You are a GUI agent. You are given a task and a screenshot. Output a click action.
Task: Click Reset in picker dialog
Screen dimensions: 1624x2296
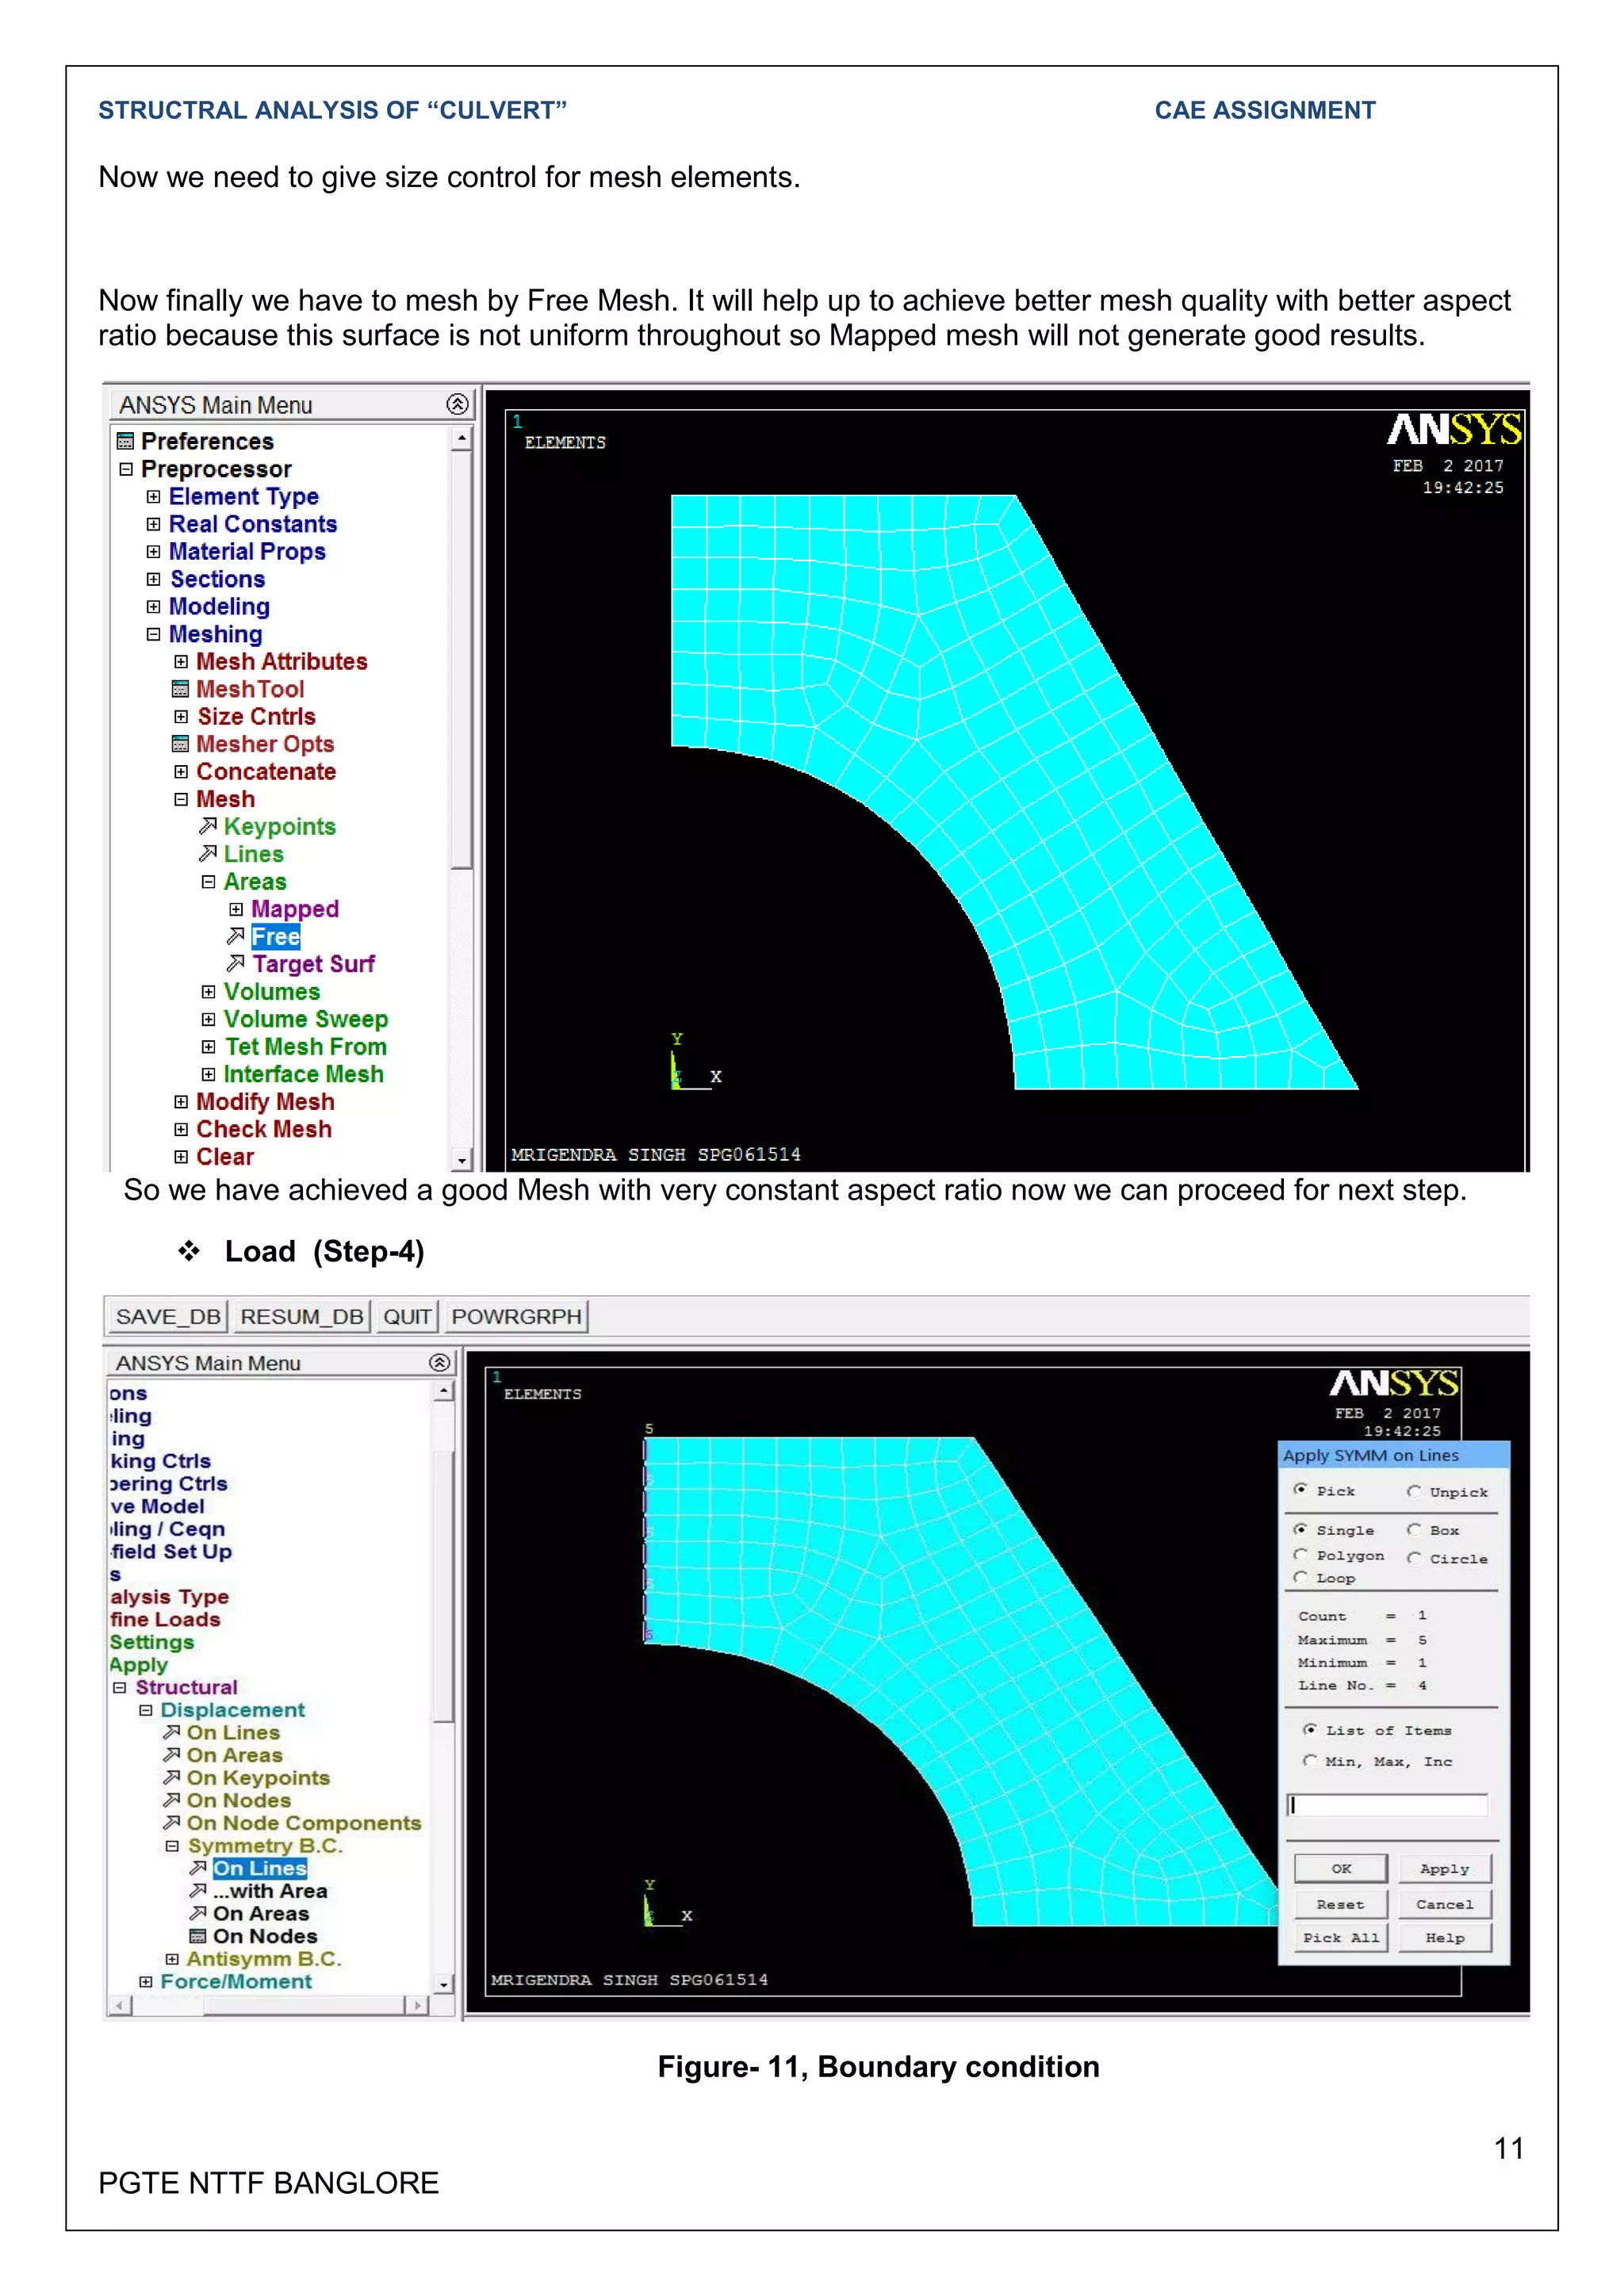coord(1341,1904)
